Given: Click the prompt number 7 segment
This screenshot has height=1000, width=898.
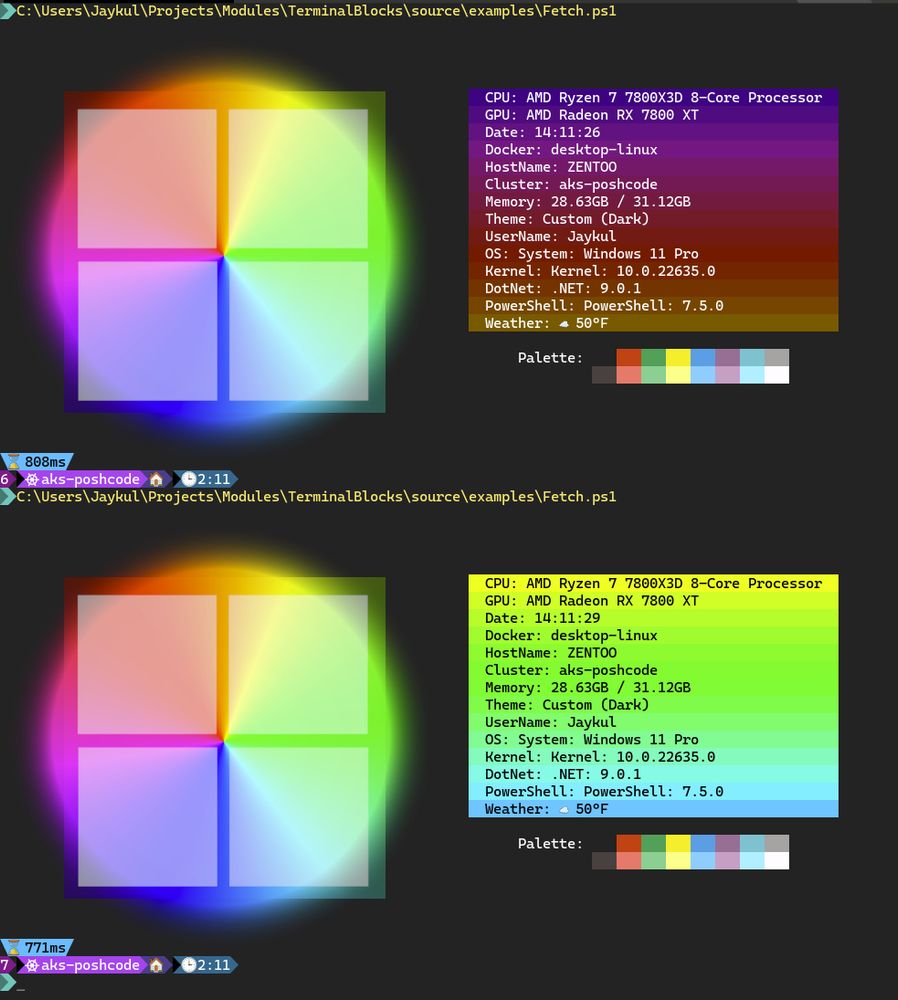Looking at the screenshot, I should click(6, 965).
